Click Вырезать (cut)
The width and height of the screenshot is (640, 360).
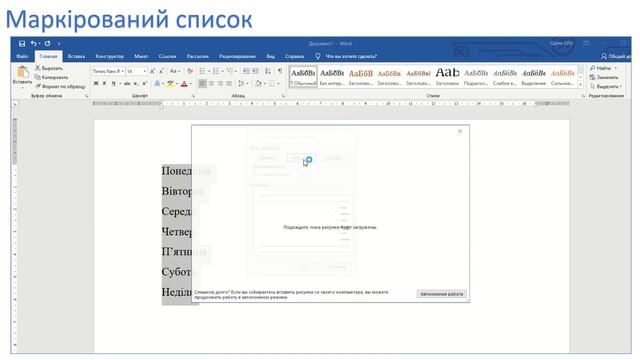coord(49,68)
